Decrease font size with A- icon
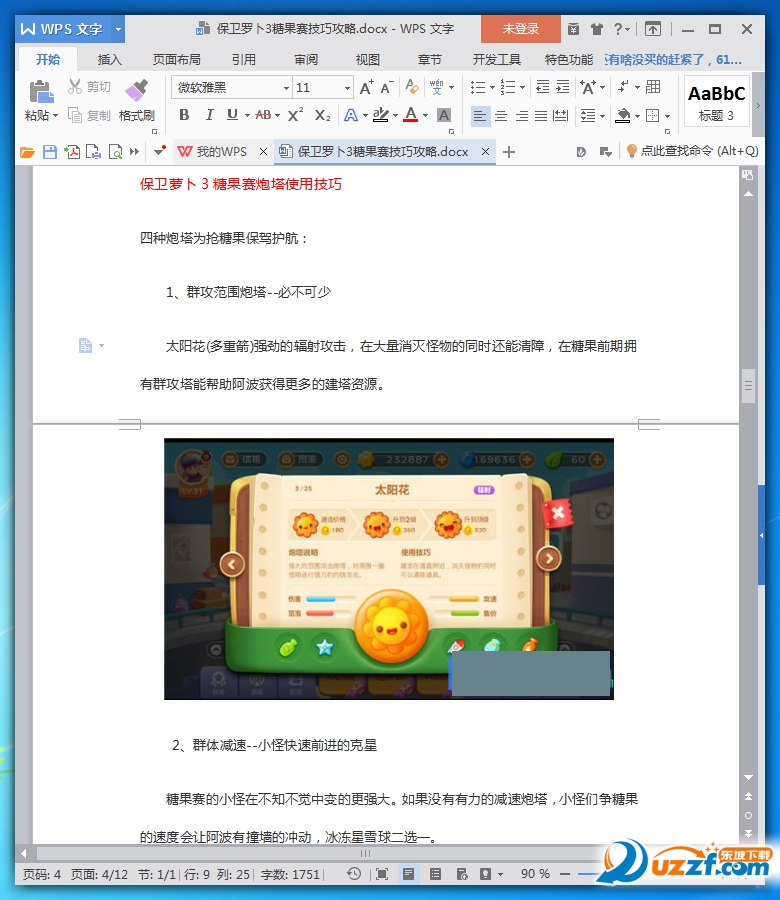This screenshot has height=900, width=780. (x=386, y=87)
